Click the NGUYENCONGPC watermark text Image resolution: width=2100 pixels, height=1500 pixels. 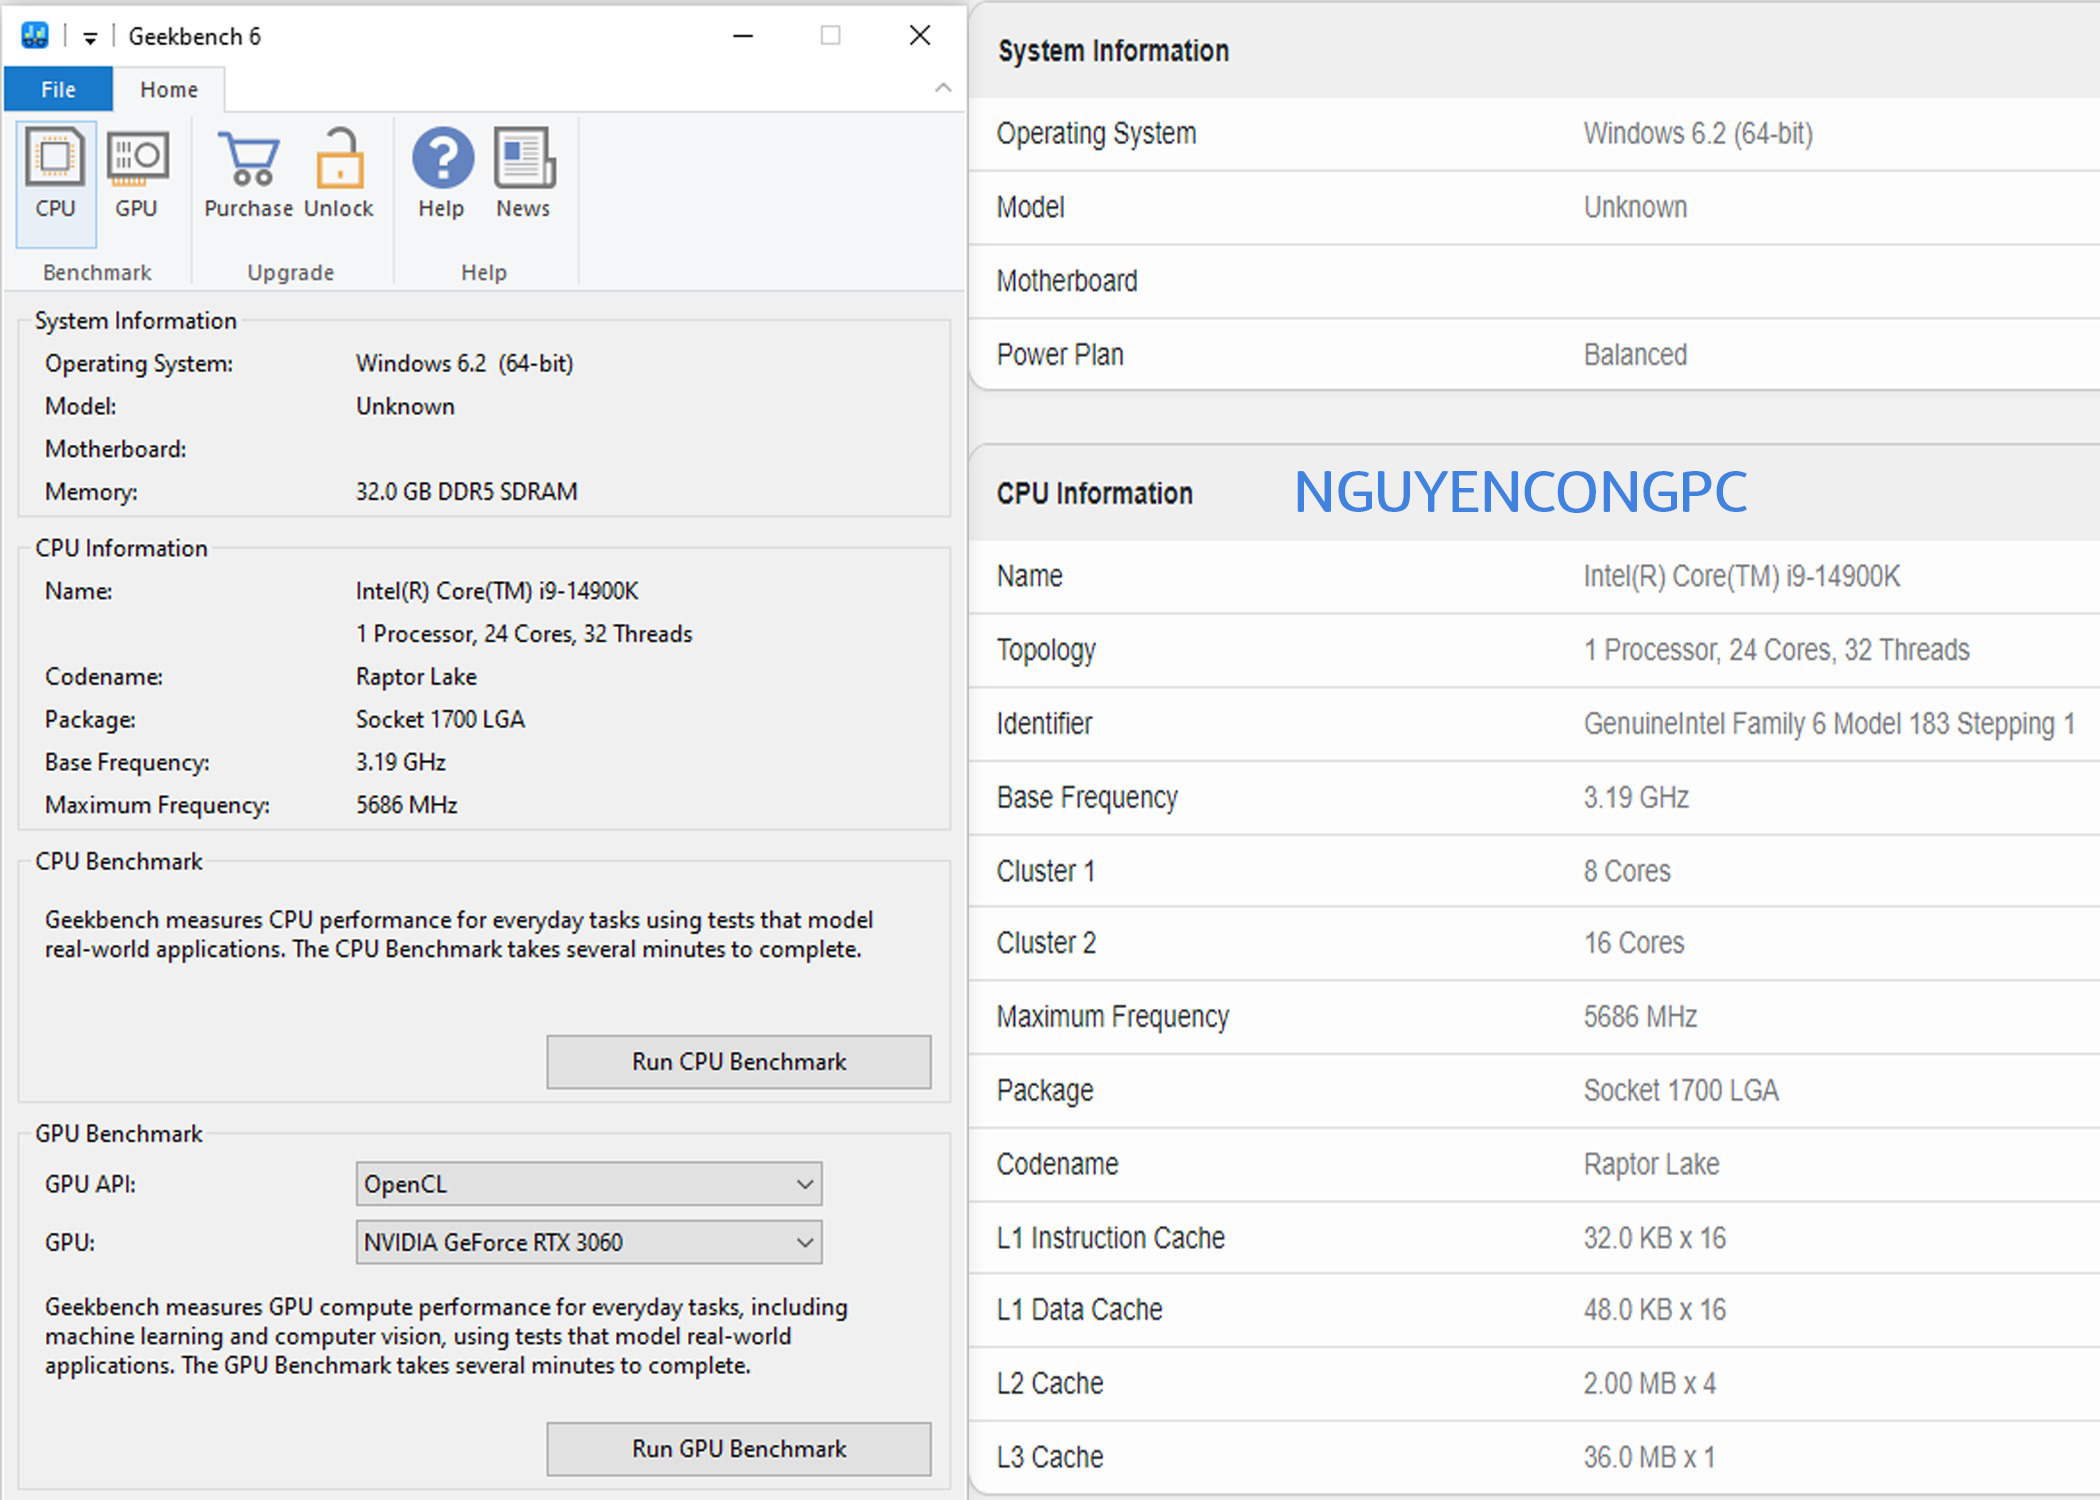tap(1519, 492)
